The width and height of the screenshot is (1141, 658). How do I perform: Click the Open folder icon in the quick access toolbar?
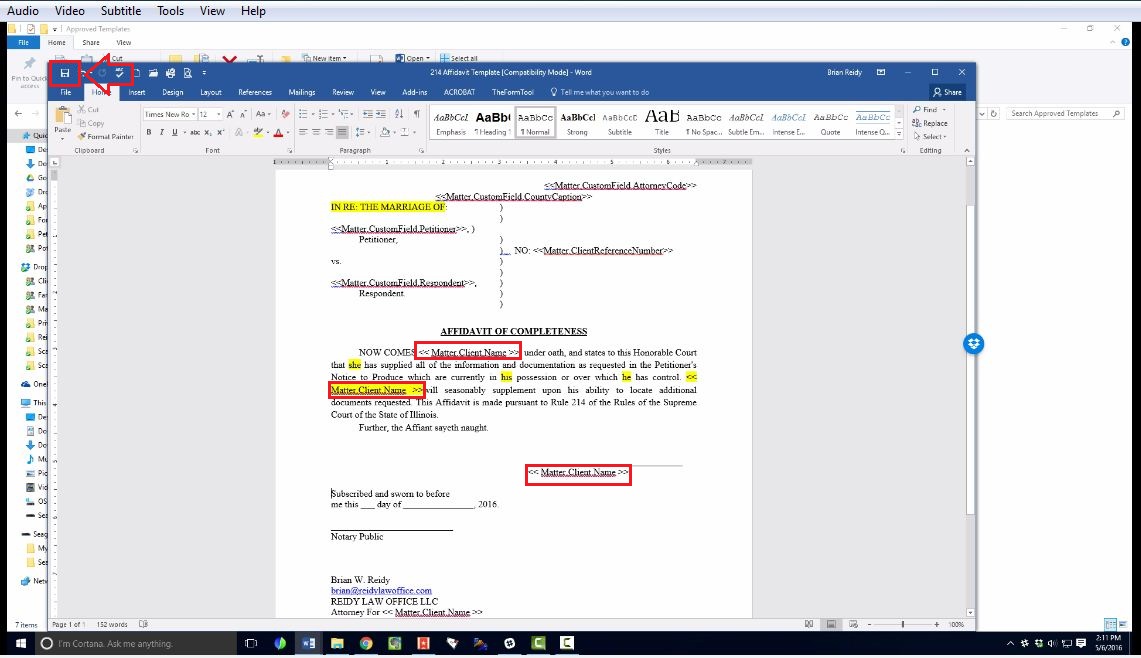153,73
